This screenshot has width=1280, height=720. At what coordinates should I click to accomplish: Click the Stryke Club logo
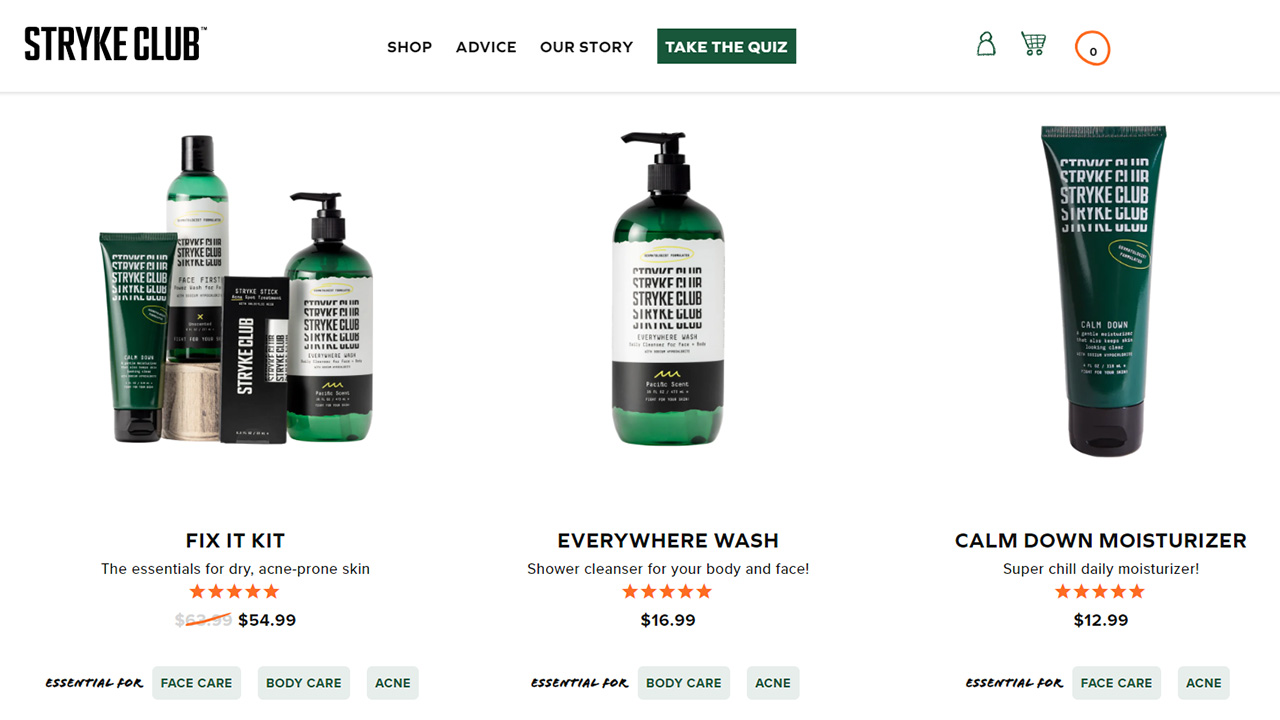click(115, 45)
